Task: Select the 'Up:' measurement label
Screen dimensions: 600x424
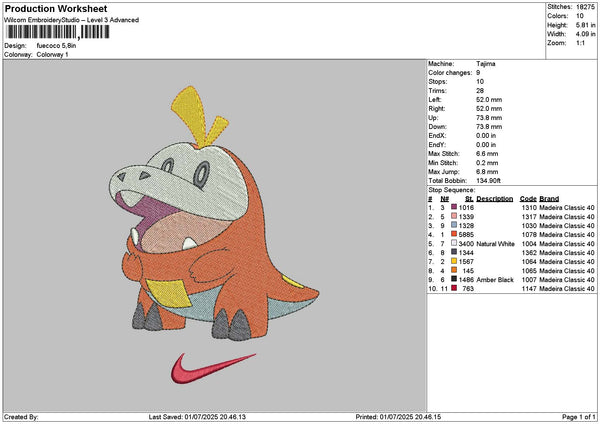Action: coord(433,118)
